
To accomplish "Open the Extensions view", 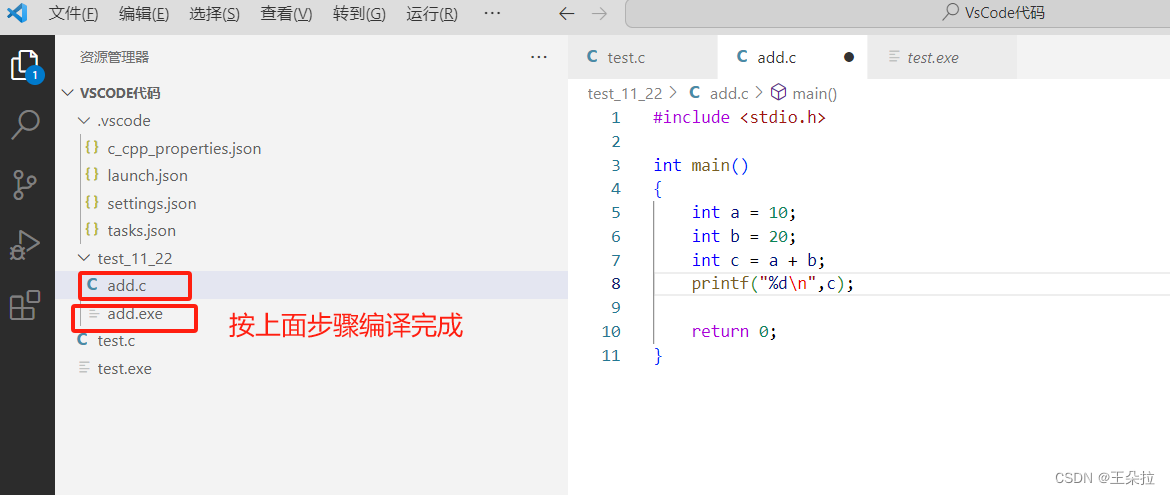I will tap(25, 305).
